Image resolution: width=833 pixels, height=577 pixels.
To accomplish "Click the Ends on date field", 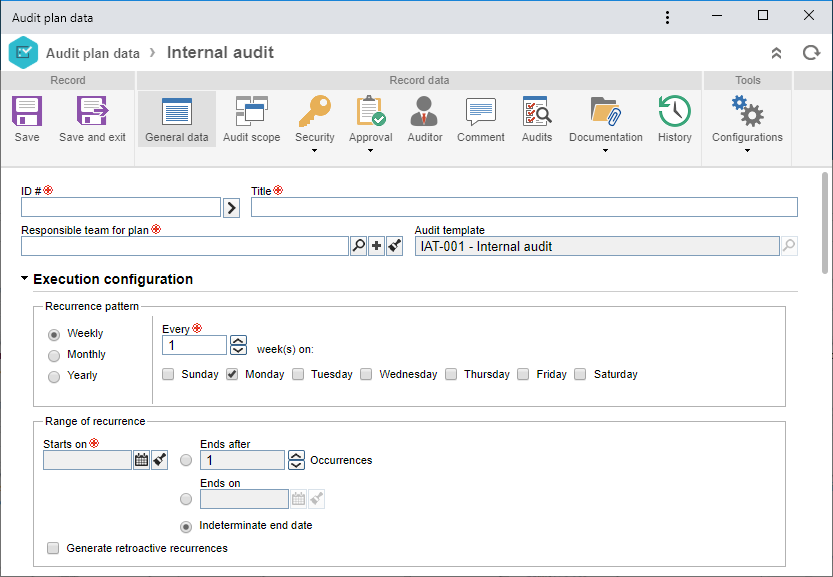I will 244,499.
